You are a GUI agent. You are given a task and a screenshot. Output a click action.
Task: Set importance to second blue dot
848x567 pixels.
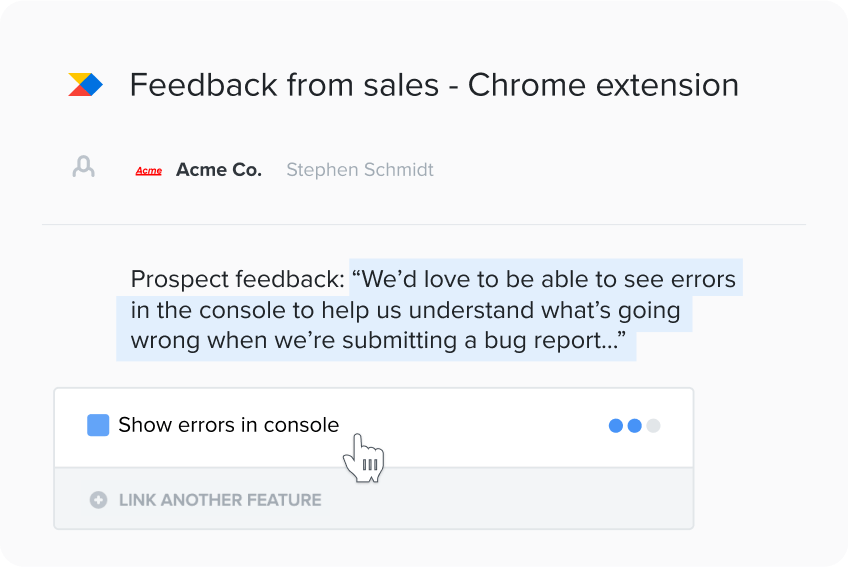pyautogui.click(x=634, y=426)
